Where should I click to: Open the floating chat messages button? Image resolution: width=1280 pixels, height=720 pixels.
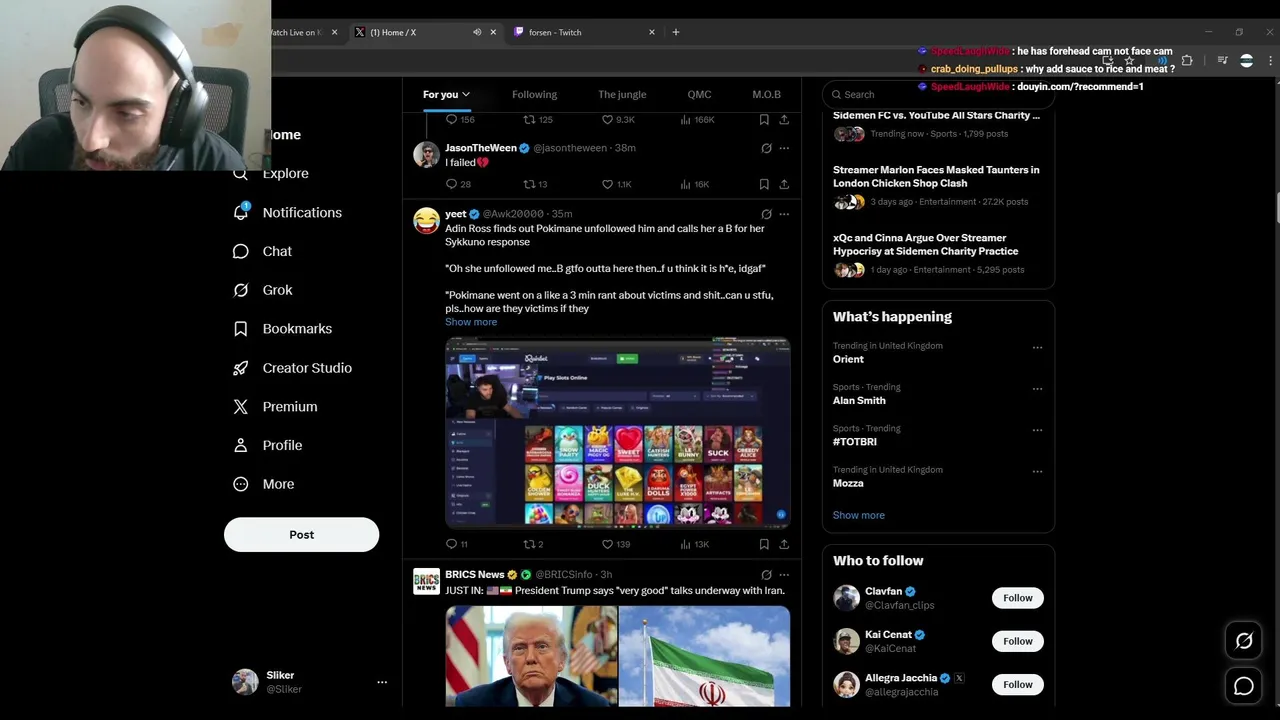coord(1244,686)
